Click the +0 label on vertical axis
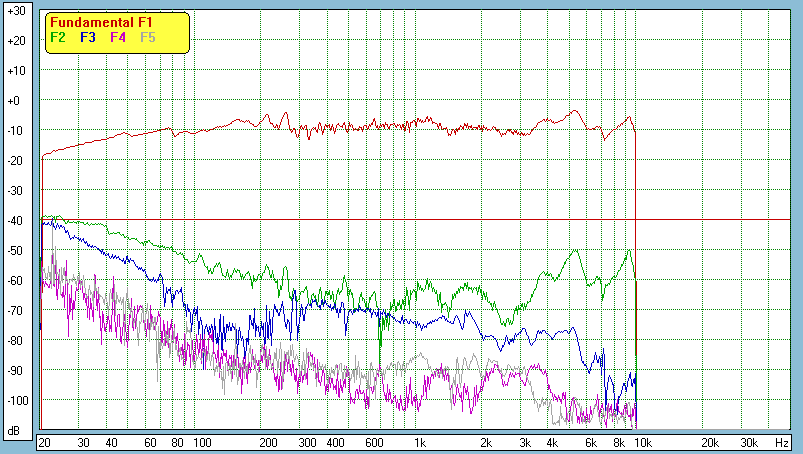Image resolution: width=803 pixels, height=454 pixels. tap(15, 101)
